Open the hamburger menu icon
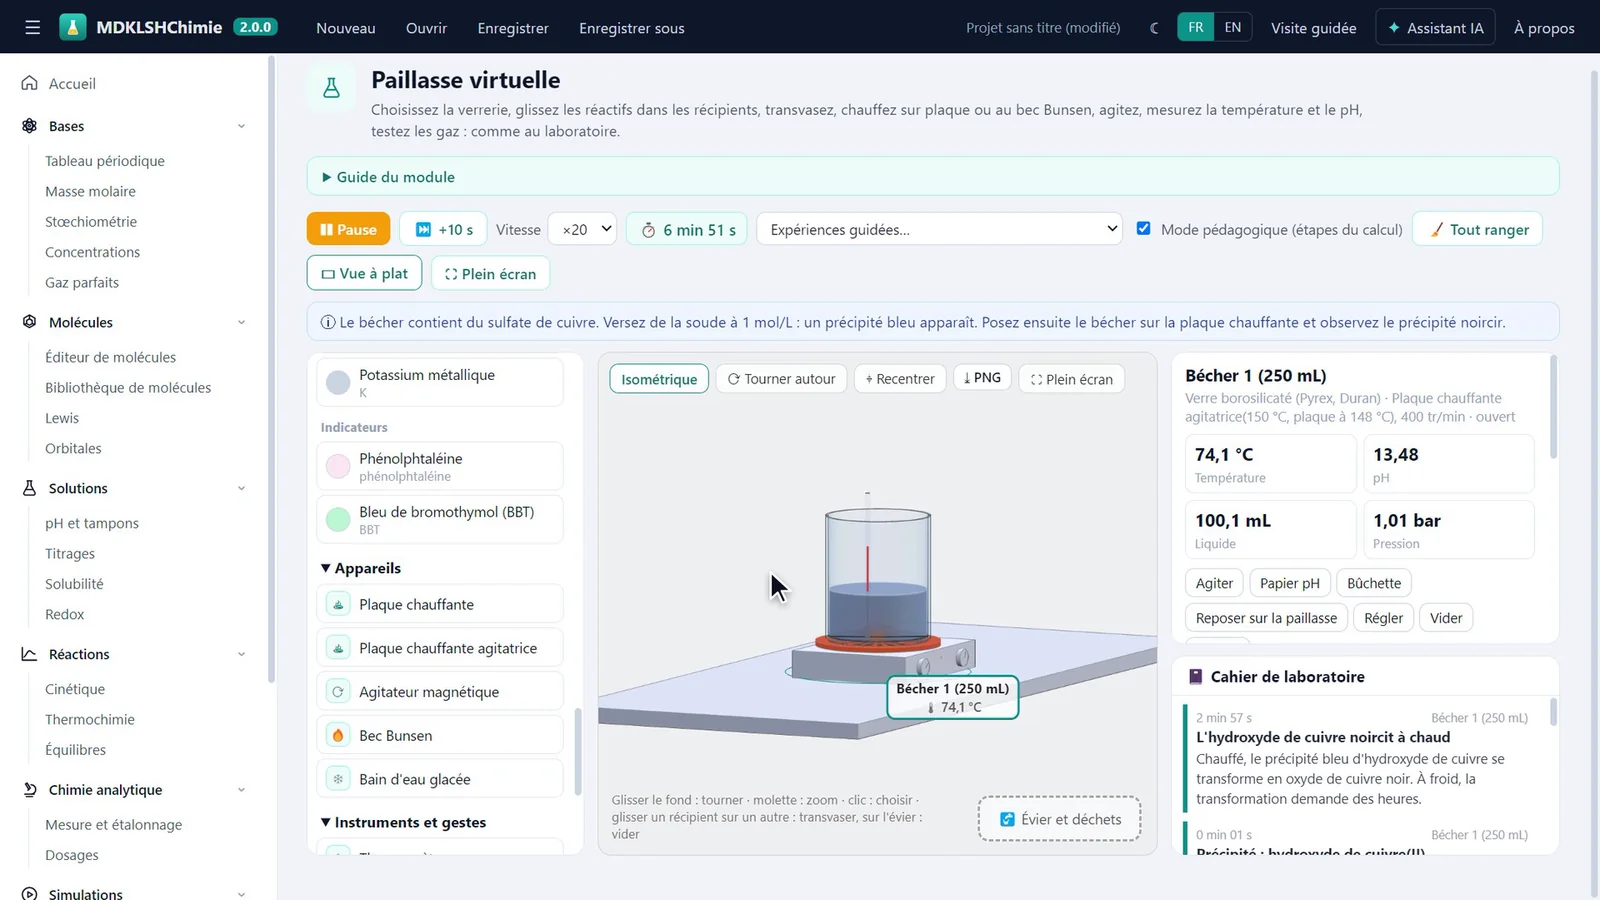 [x=32, y=27]
